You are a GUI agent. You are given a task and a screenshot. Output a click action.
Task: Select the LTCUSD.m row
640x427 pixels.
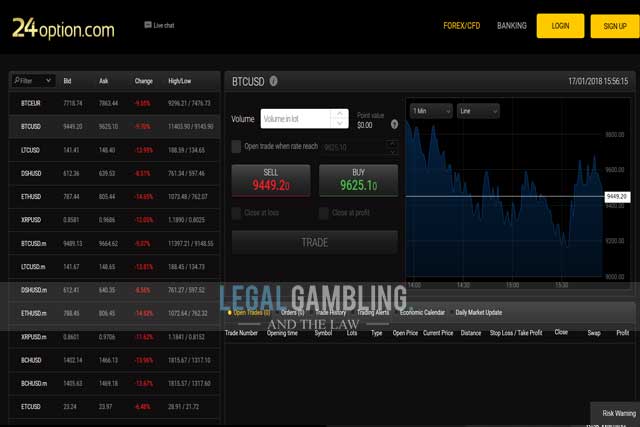[114, 267]
